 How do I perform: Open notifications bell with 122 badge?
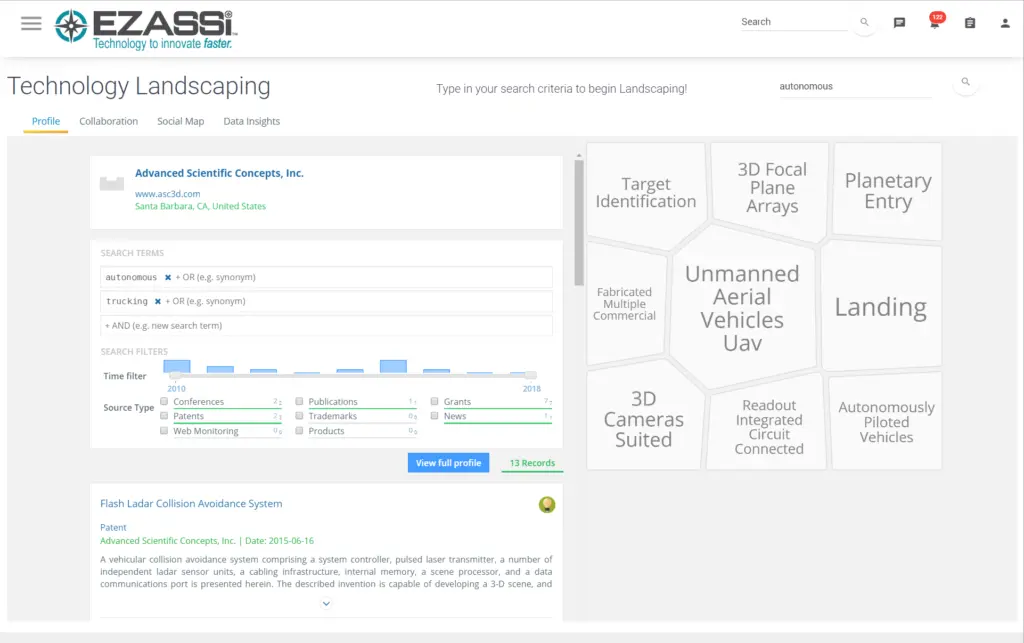click(935, 22)
